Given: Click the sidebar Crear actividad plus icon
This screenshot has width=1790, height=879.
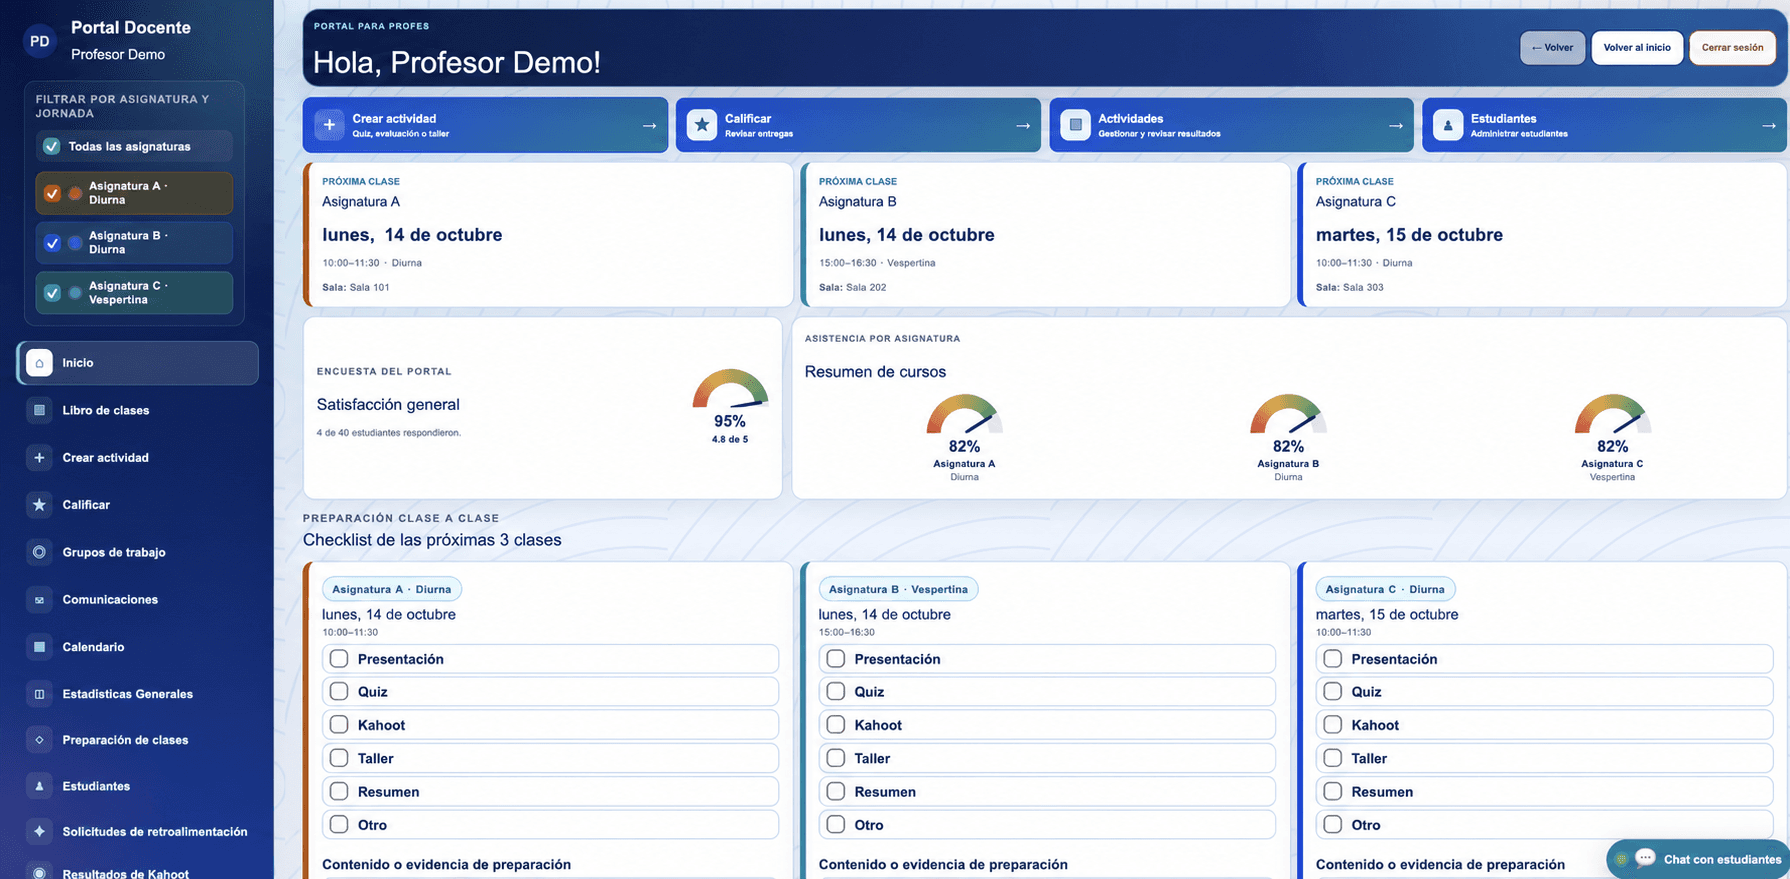Looking at the screenshot, I should pos(39,457).
